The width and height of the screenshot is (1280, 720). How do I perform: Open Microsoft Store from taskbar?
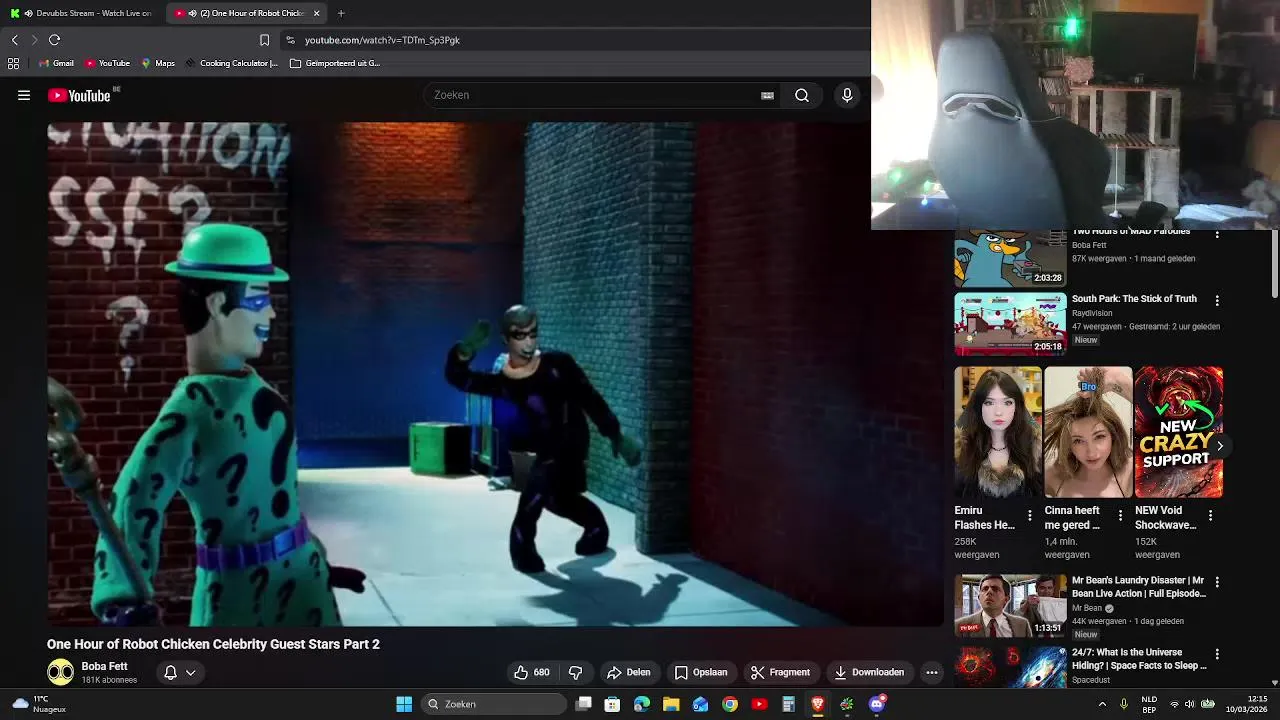[x=612, y=704]
